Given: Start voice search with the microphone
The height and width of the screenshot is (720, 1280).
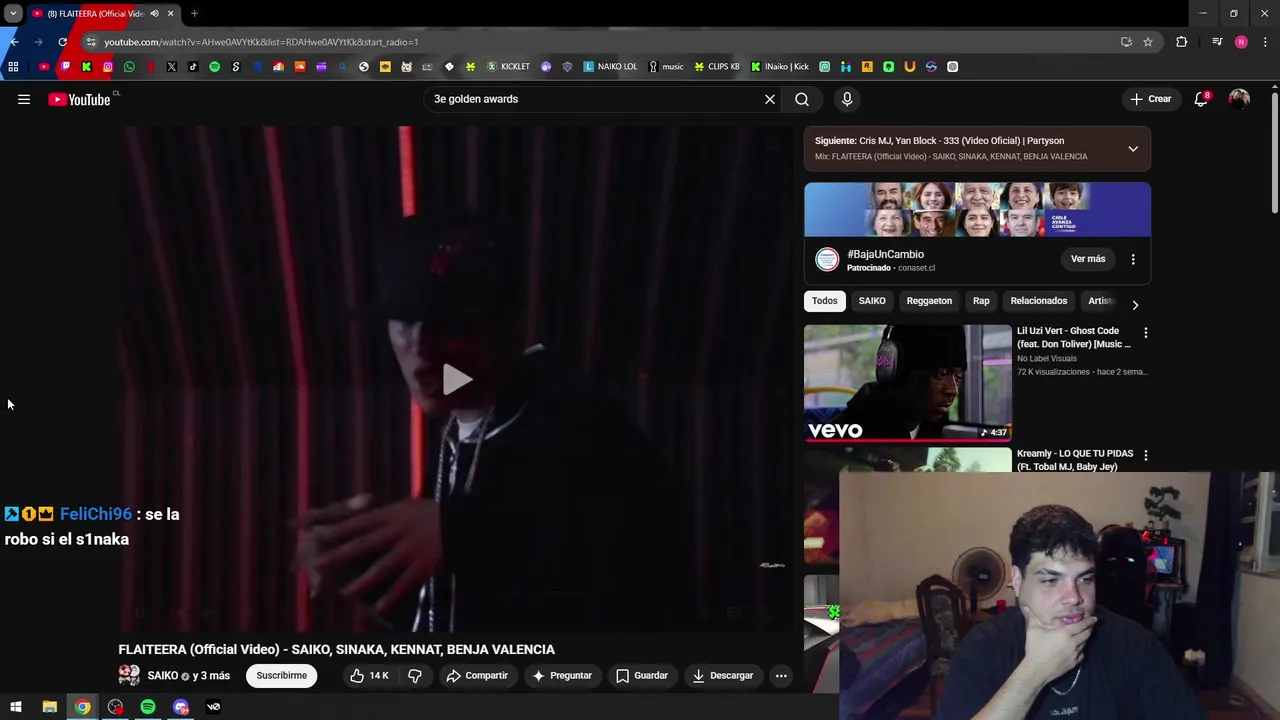Looking at the screenshot, I should (x=847, y=99).
